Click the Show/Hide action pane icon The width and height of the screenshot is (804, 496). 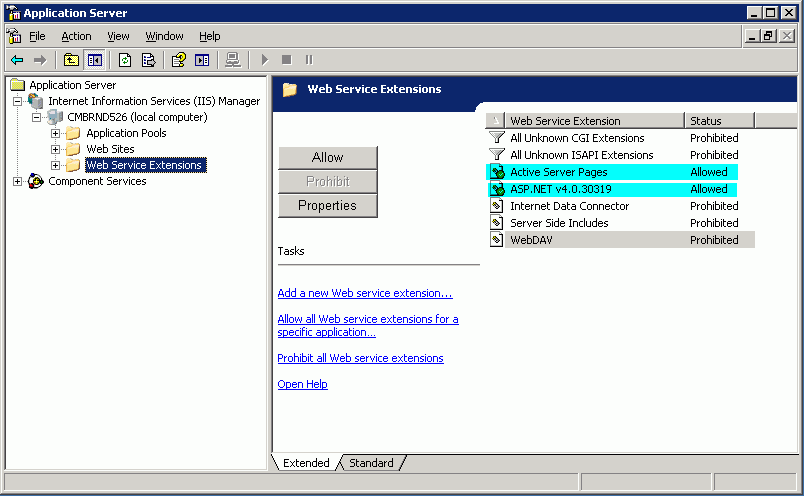[x=202, y=61]
